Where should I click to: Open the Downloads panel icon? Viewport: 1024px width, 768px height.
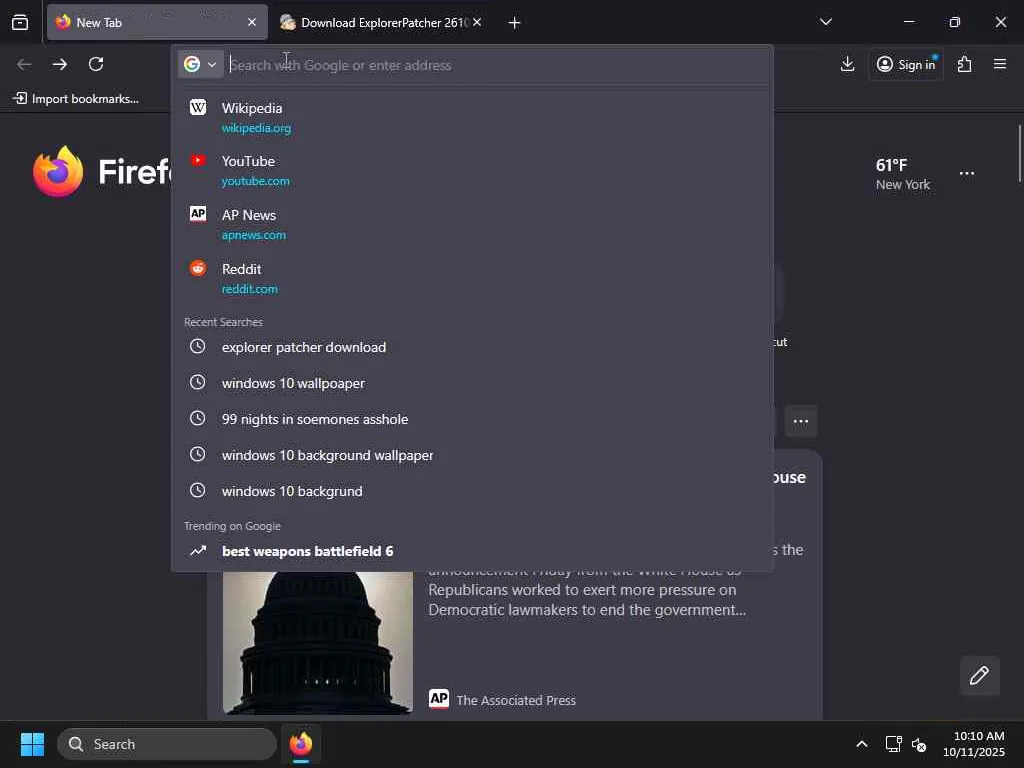(x=847, y=64)
